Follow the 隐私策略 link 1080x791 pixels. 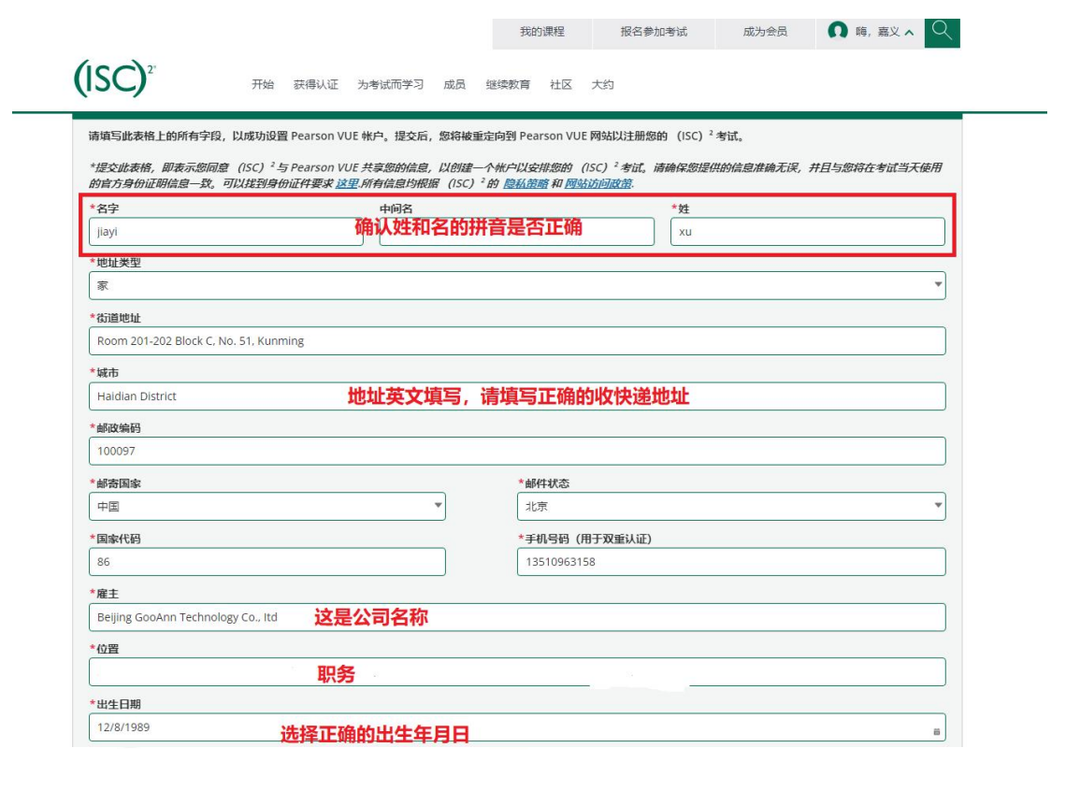526,183
